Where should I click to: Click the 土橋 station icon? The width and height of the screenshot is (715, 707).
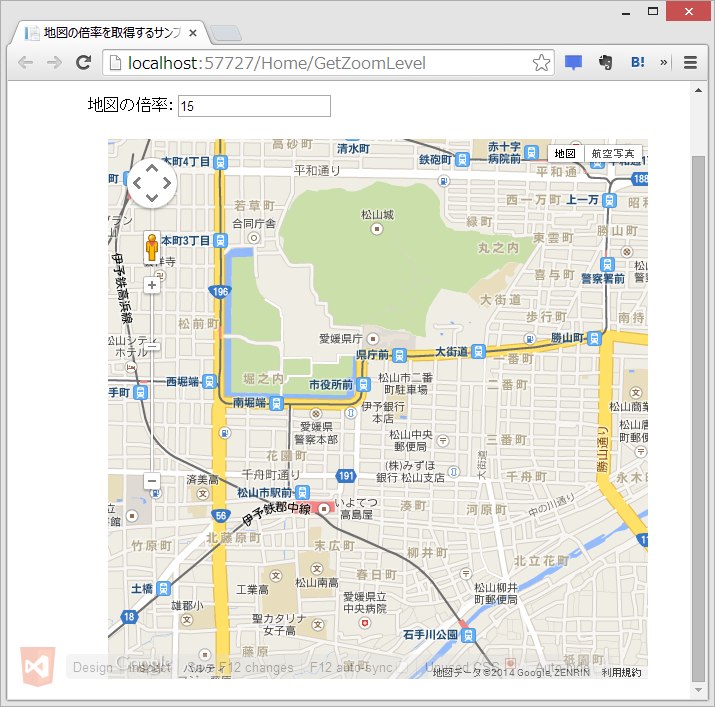pyautogui.click(x=163, y=588)
